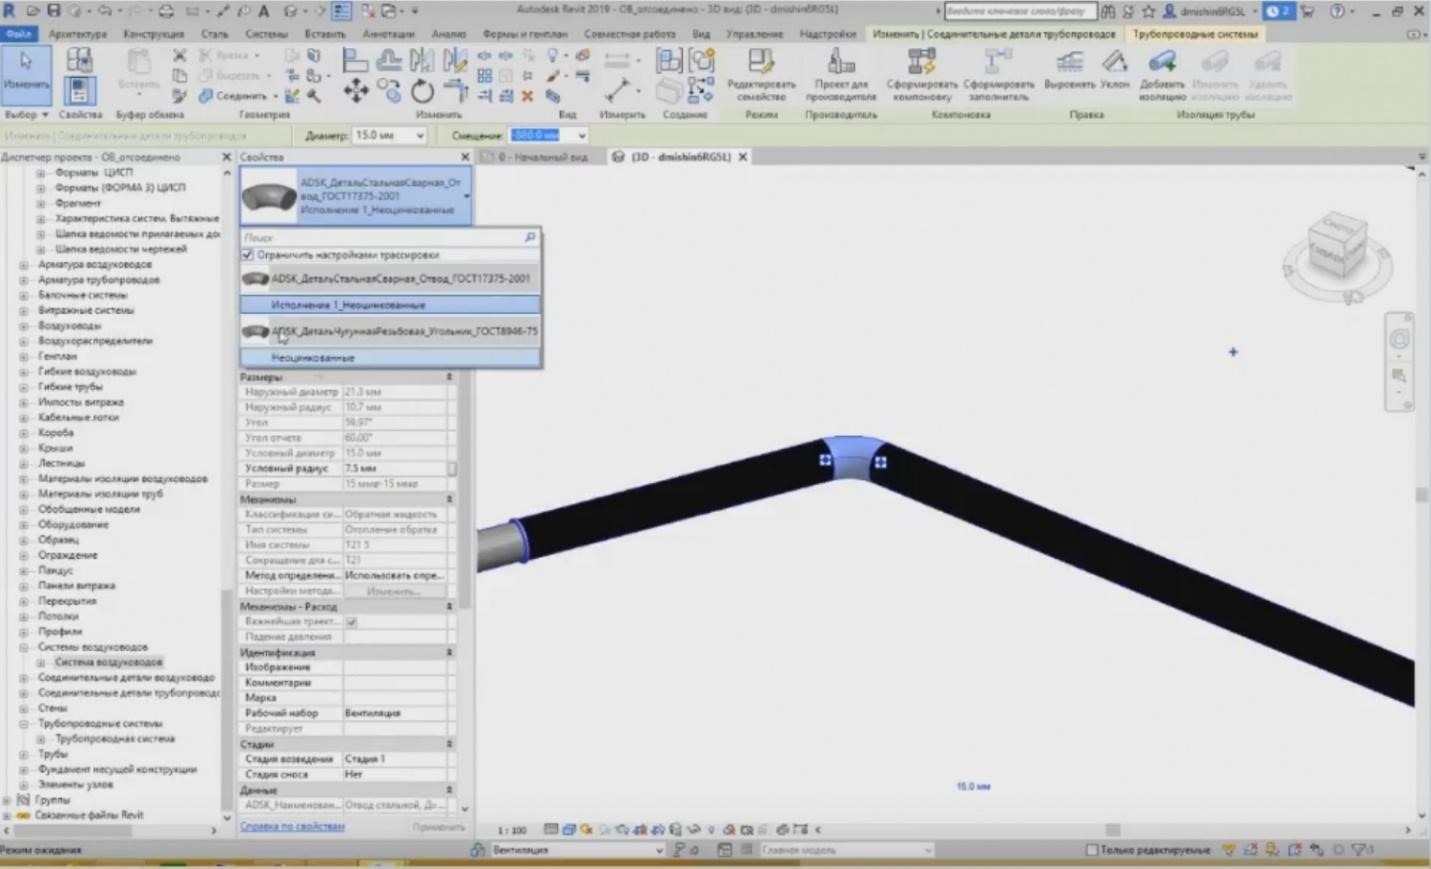Click the Условный радиус value 7.5 мм
1431x869 pixels.
(396, 468)
